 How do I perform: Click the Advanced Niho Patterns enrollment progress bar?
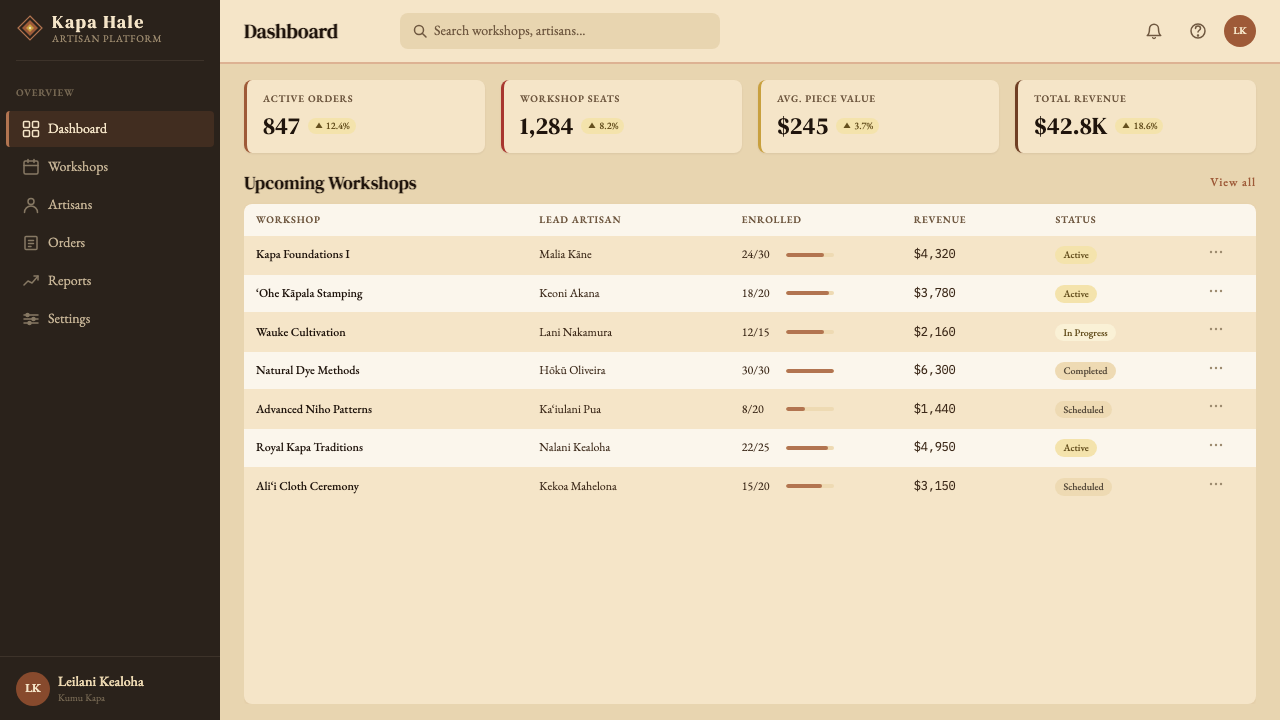point(810,409)
